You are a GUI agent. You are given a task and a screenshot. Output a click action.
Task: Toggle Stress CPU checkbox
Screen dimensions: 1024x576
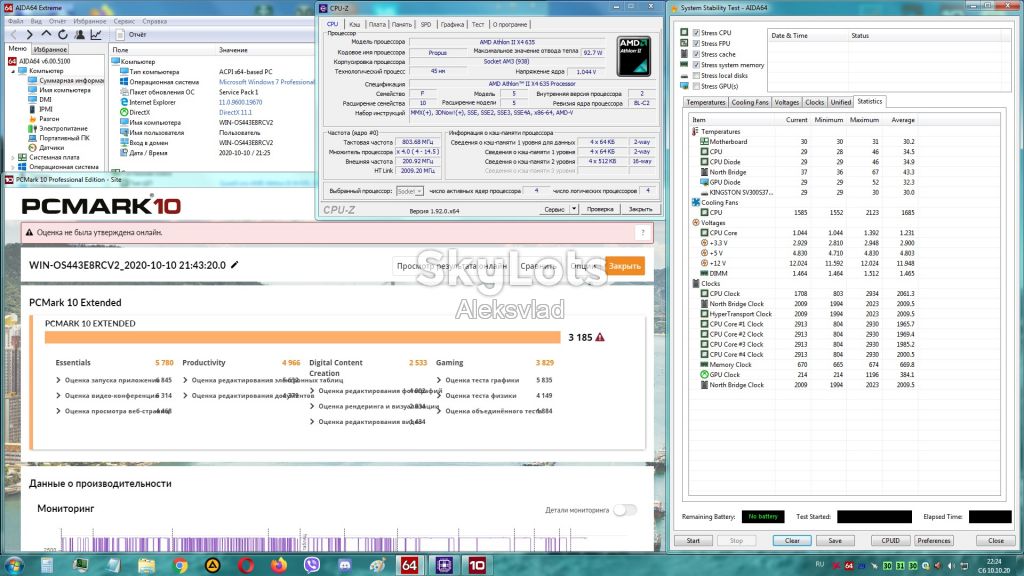tap(696, 33)
